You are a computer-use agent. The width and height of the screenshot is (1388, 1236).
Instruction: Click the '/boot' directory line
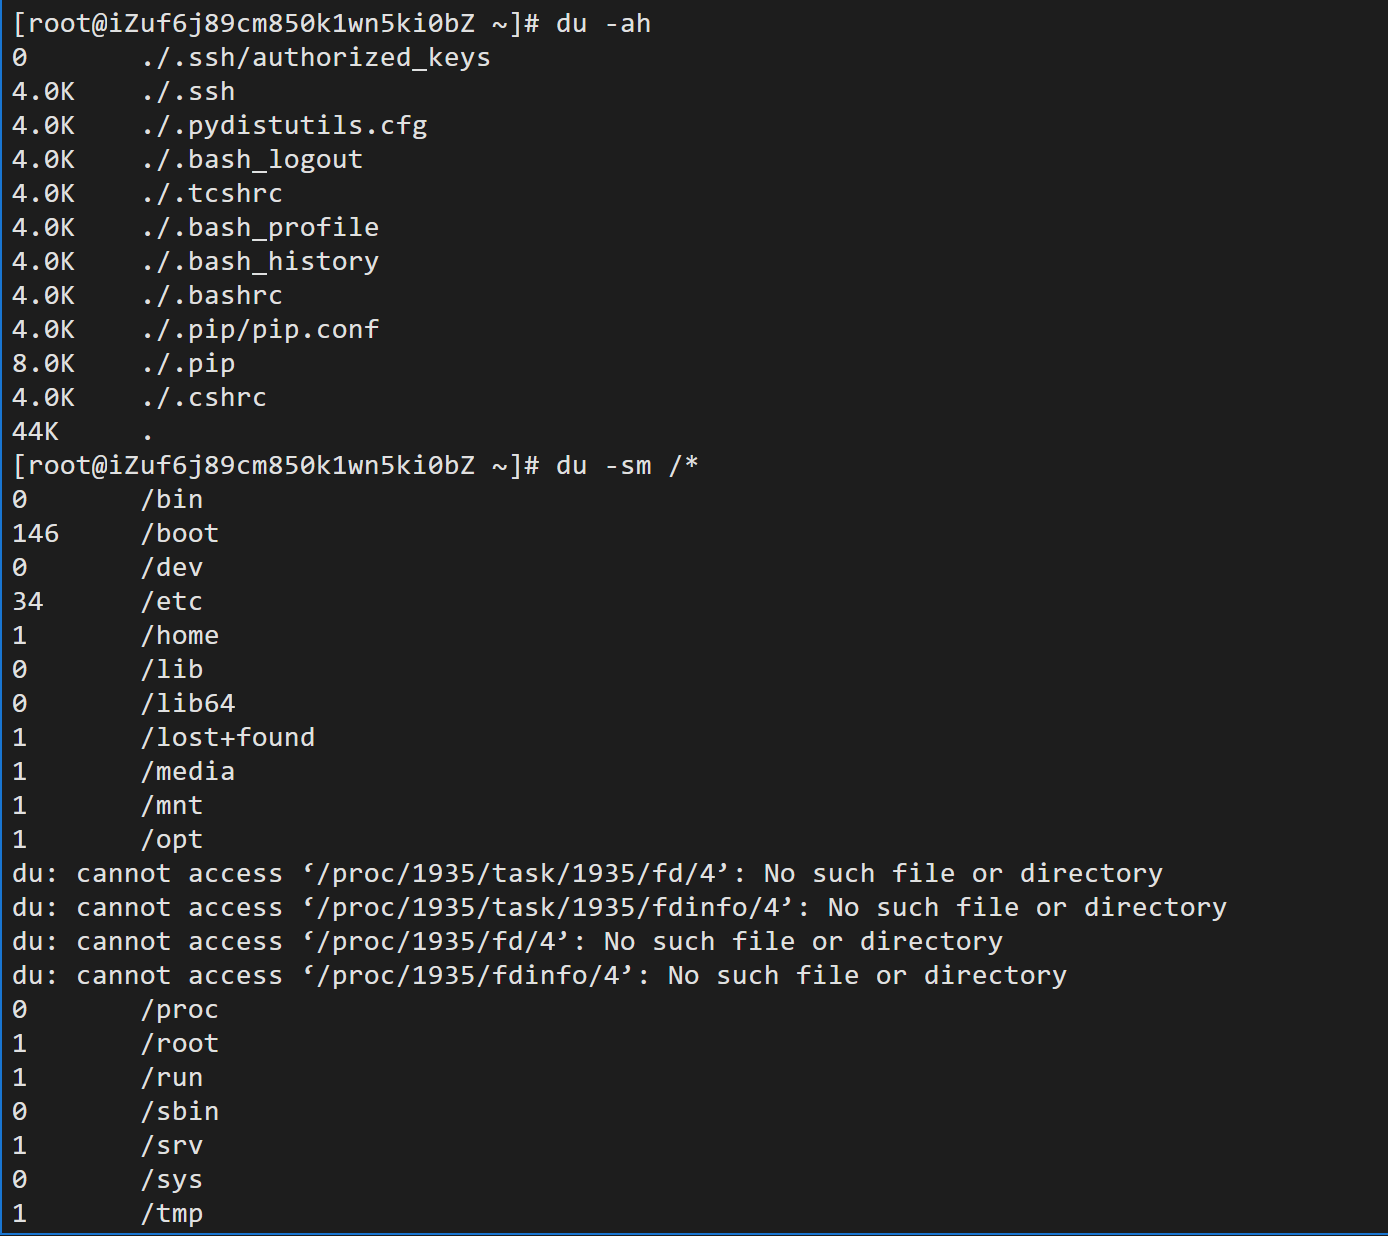click(115, 534)
